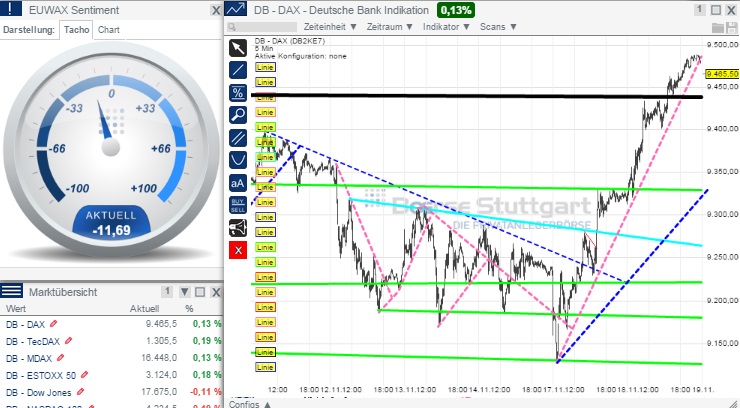Open the Zeitraum dropdown
740x408 pixels.
point(390,27)
